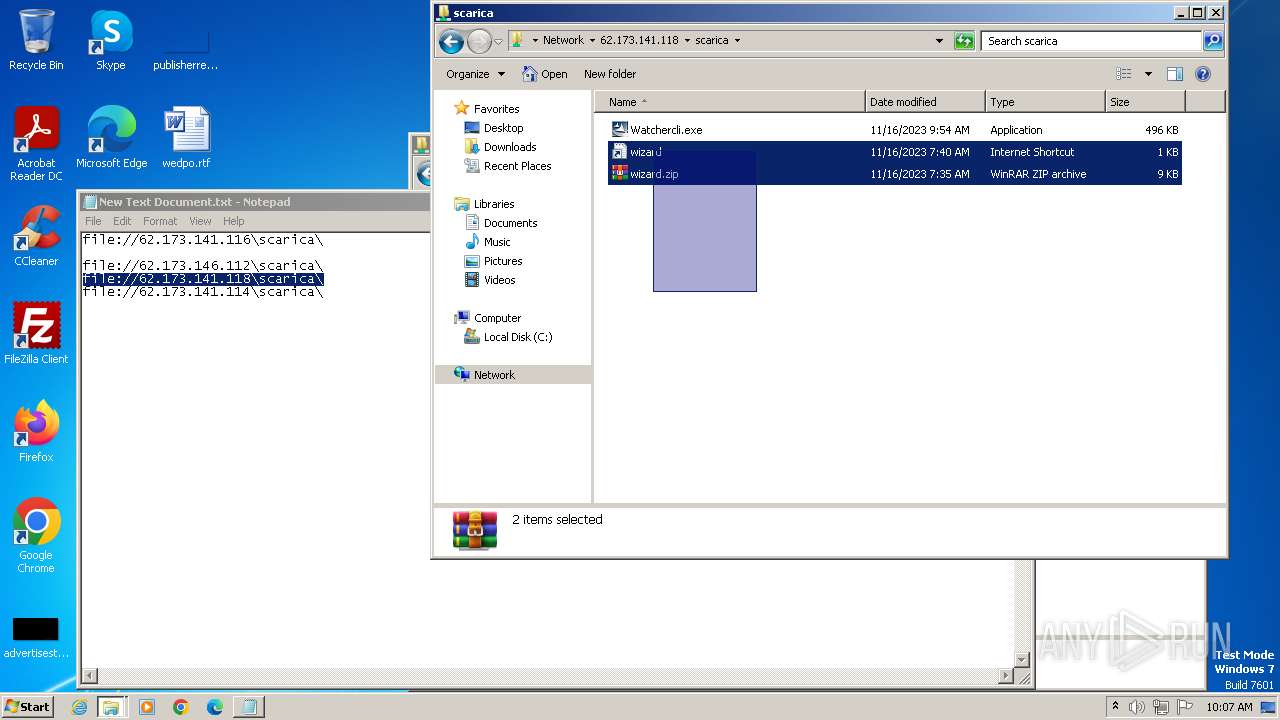
Task: Sort files by Size column
Action: point(1145,102)
